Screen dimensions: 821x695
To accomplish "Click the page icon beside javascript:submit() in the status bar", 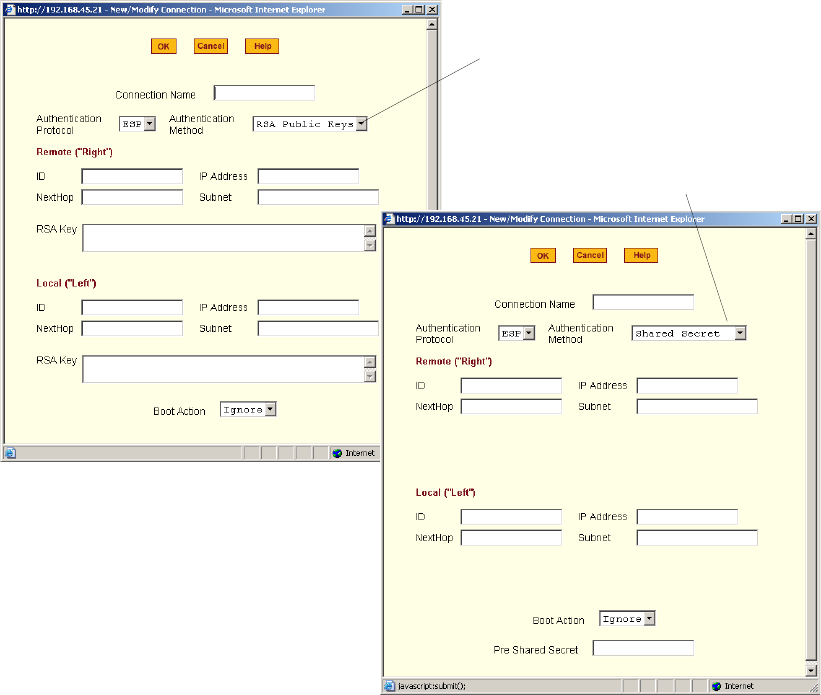I will point(390,686).
